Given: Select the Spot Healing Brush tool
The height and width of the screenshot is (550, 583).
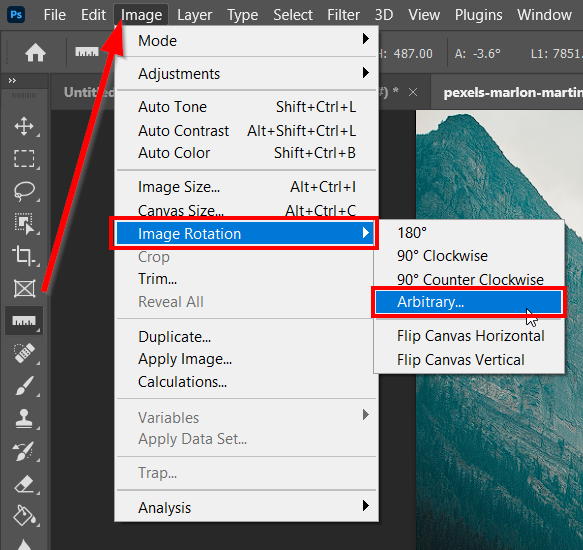Looking at the screenshot, I should [24, 353].
